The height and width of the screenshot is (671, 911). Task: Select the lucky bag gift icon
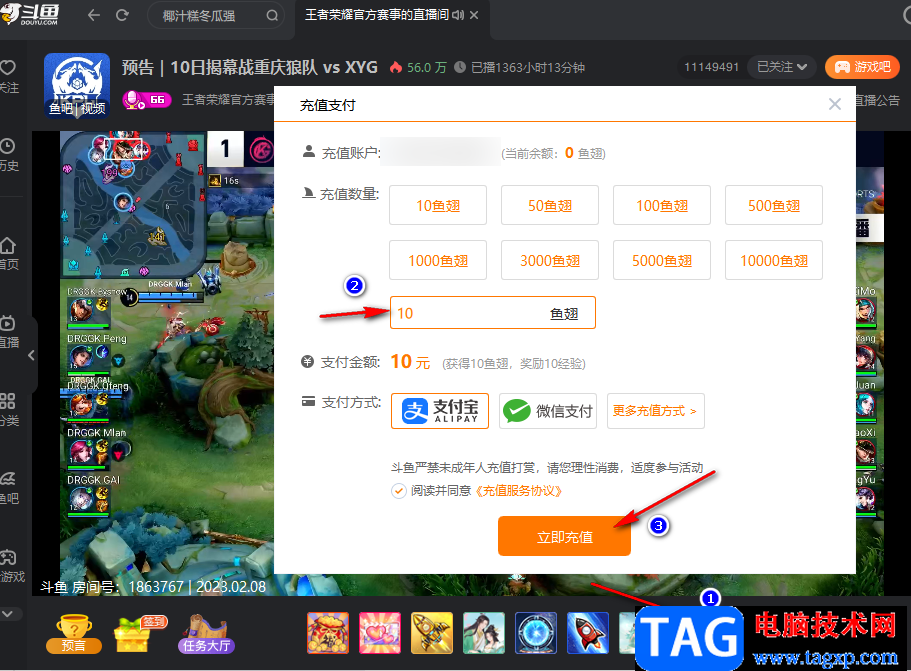(328, 633)
